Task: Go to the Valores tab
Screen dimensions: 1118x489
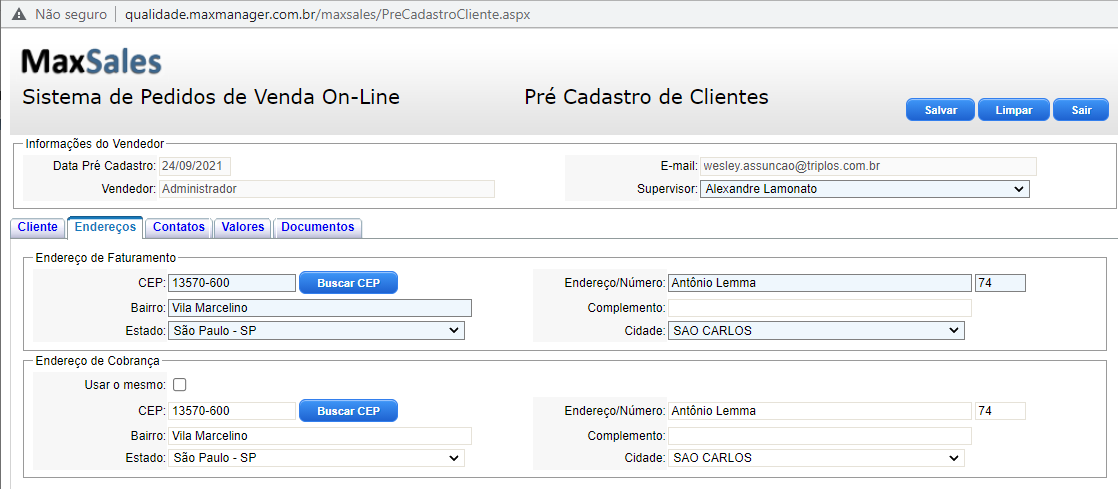Action: point(243,227)
